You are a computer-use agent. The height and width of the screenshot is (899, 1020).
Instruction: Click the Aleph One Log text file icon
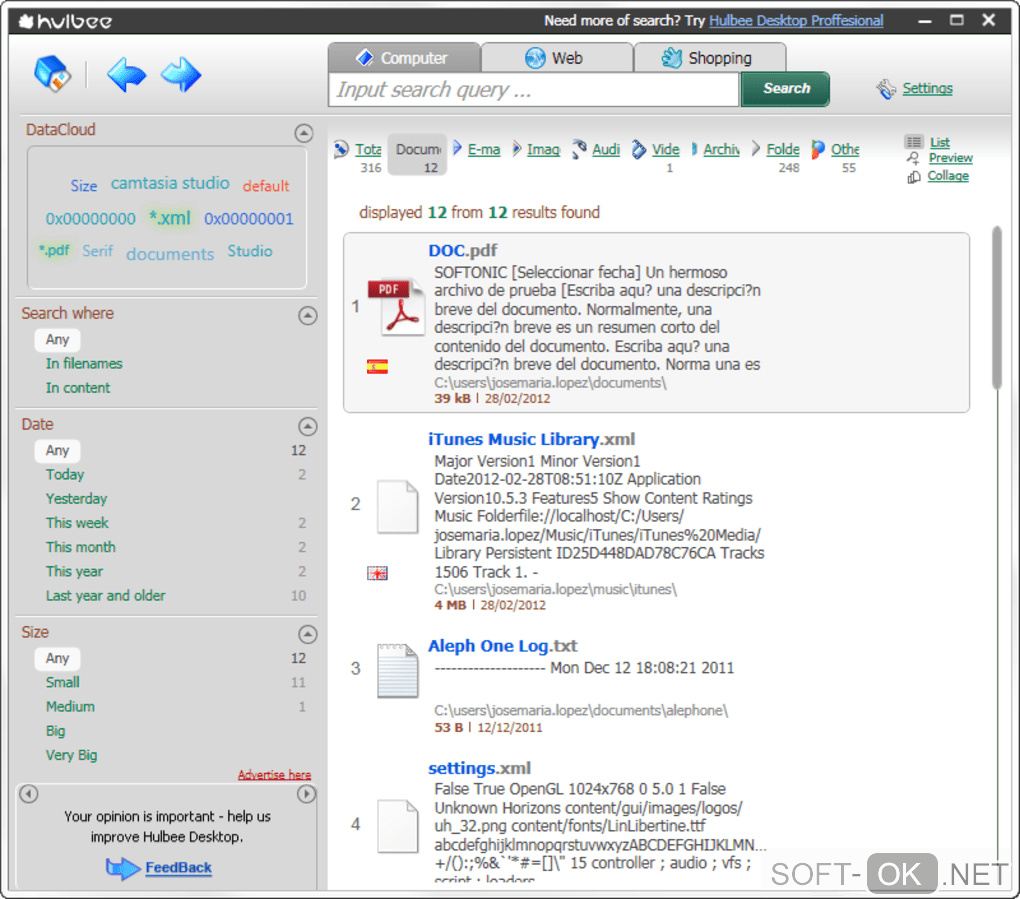[x=397, y=671]
